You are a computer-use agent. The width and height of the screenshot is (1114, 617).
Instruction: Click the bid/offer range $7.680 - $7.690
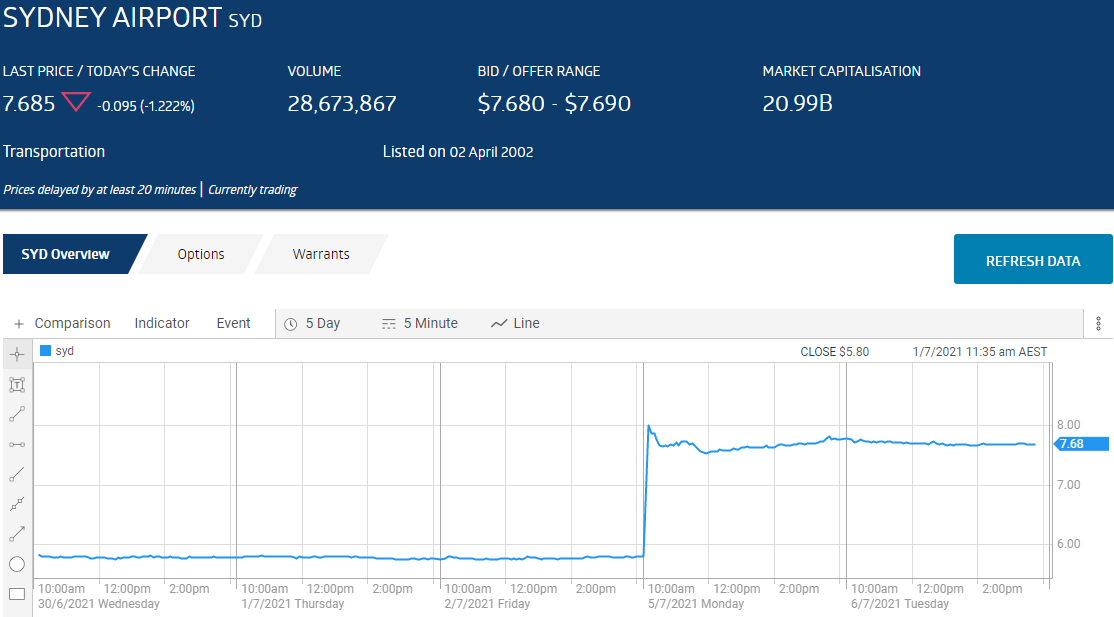[x=554, y=104]
